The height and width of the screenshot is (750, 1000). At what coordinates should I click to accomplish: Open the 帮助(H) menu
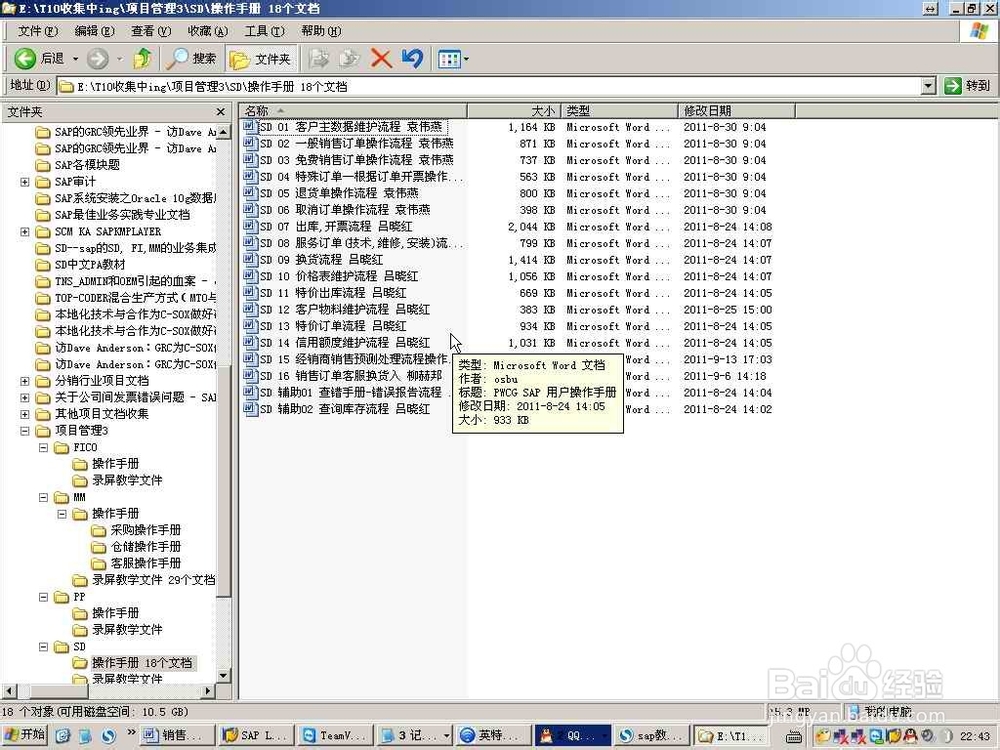click(321, 31)
